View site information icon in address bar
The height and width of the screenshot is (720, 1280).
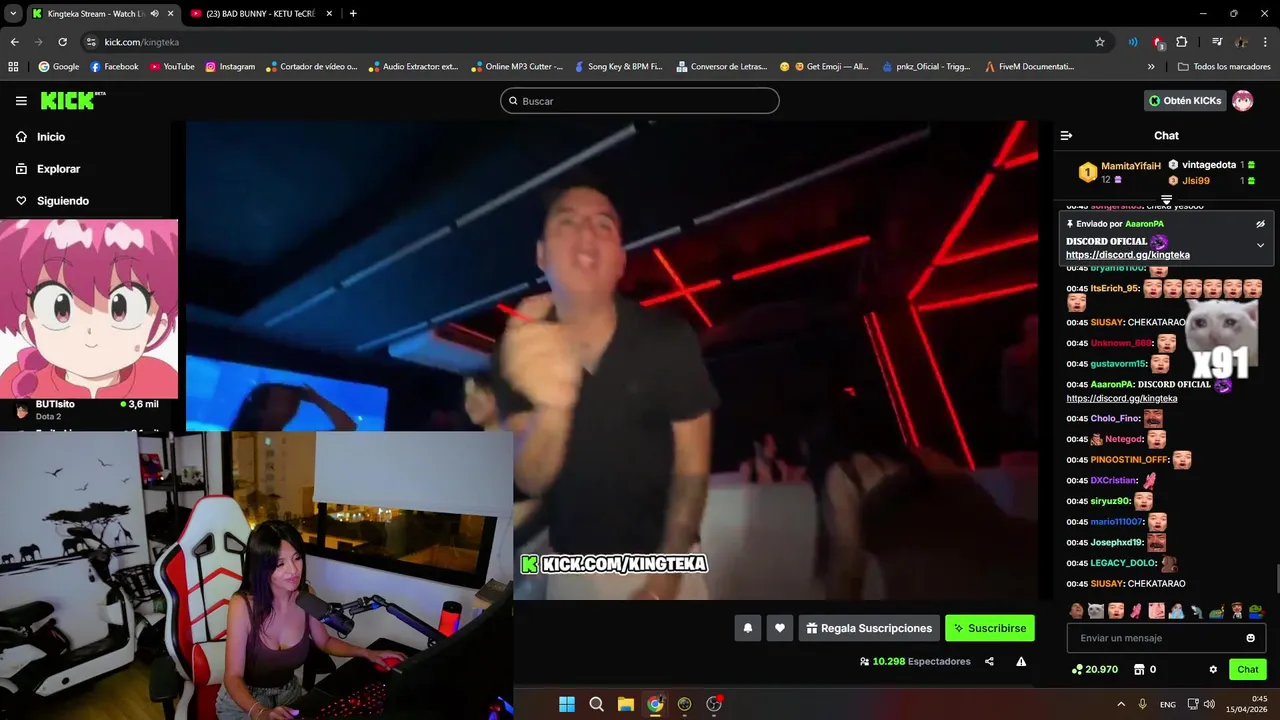(x=91, y=42)
